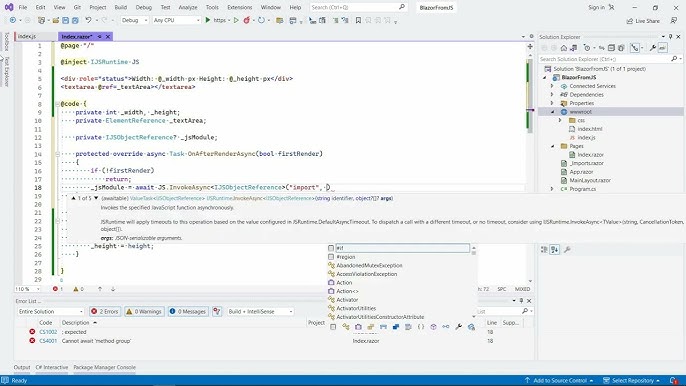Toggle the 2 Errors filter button

click(x=105, y=311)
